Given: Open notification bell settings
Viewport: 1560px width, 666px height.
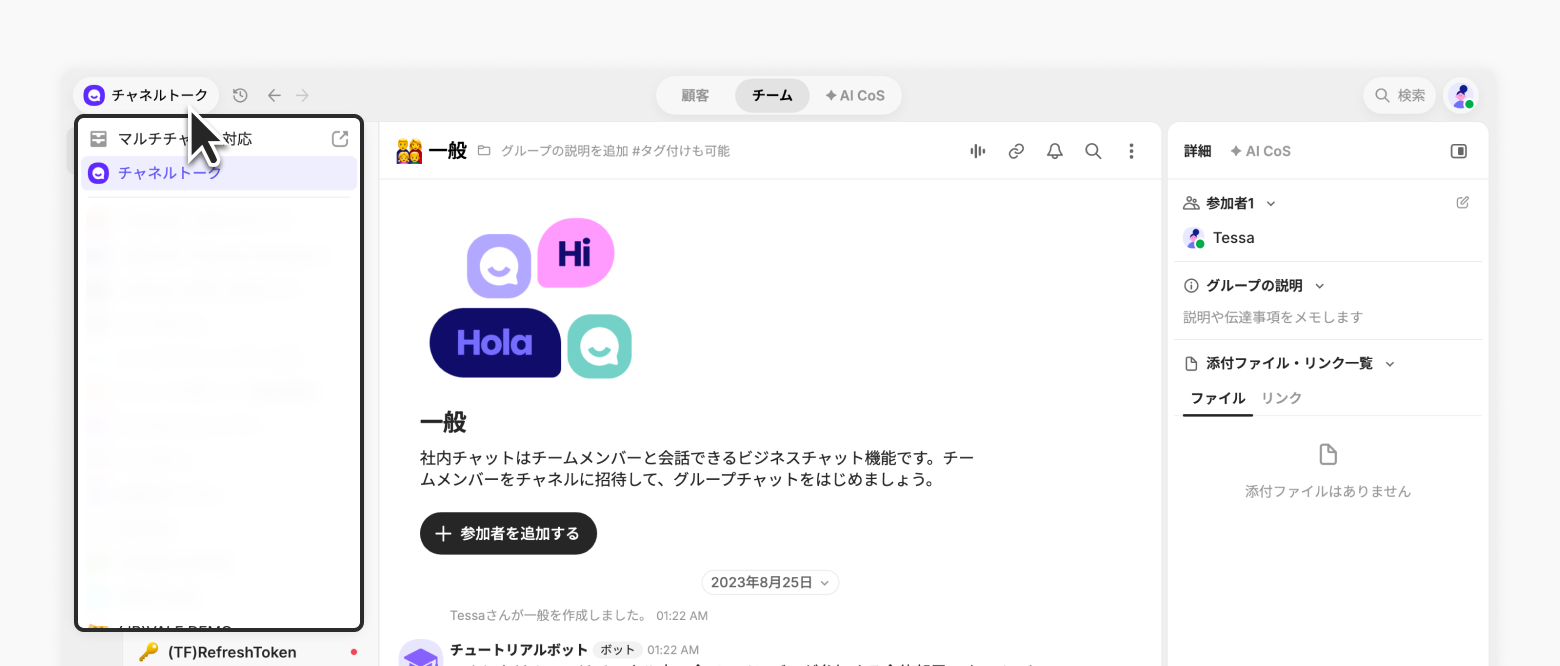Looking at the screenshot, I should 1054,151.
